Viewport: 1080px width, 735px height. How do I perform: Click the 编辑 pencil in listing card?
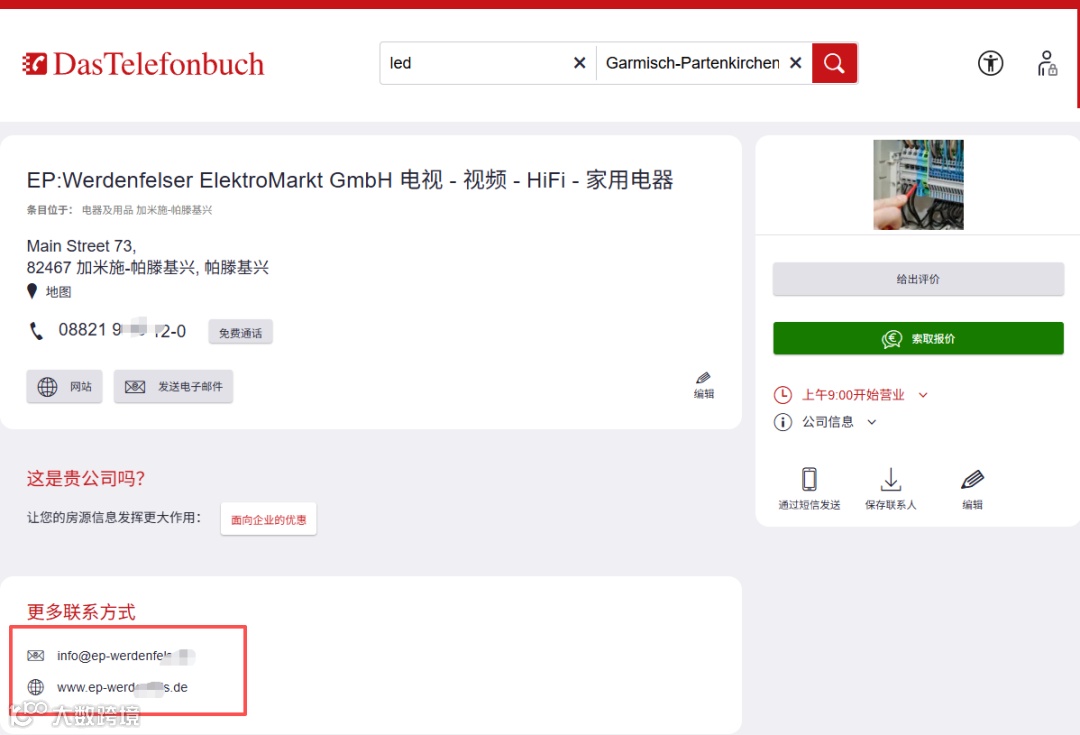click(x=703, y=386)
